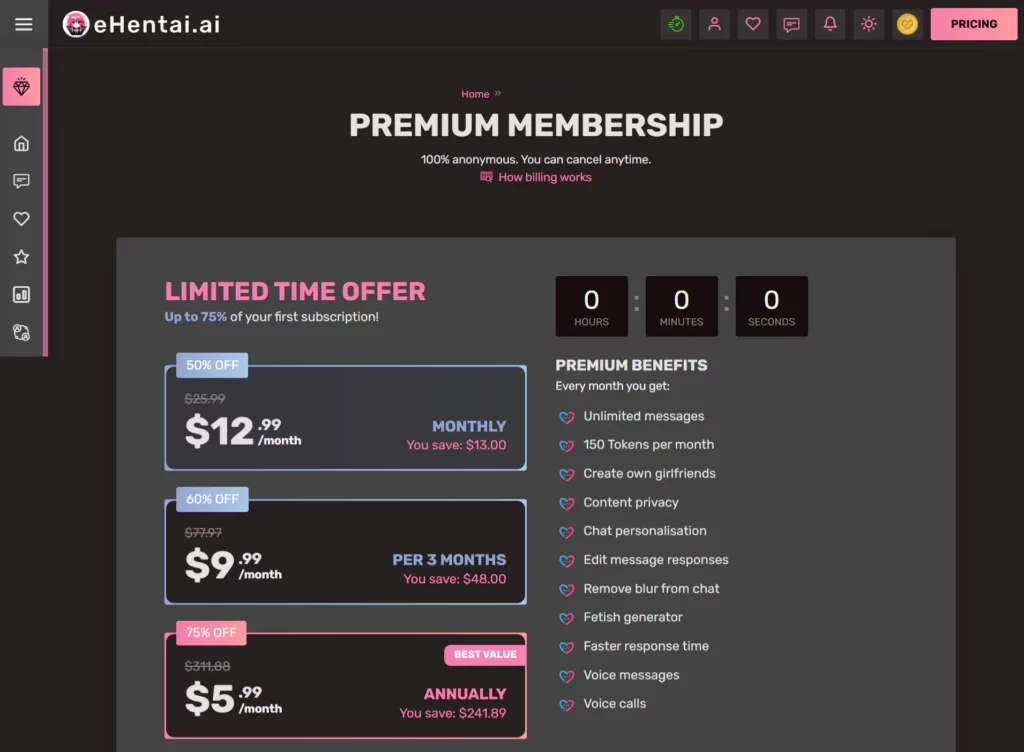Toggle light mode with the sun icon
The height and width of the screenshot is (752, 1024).
[x=869, y=24]
